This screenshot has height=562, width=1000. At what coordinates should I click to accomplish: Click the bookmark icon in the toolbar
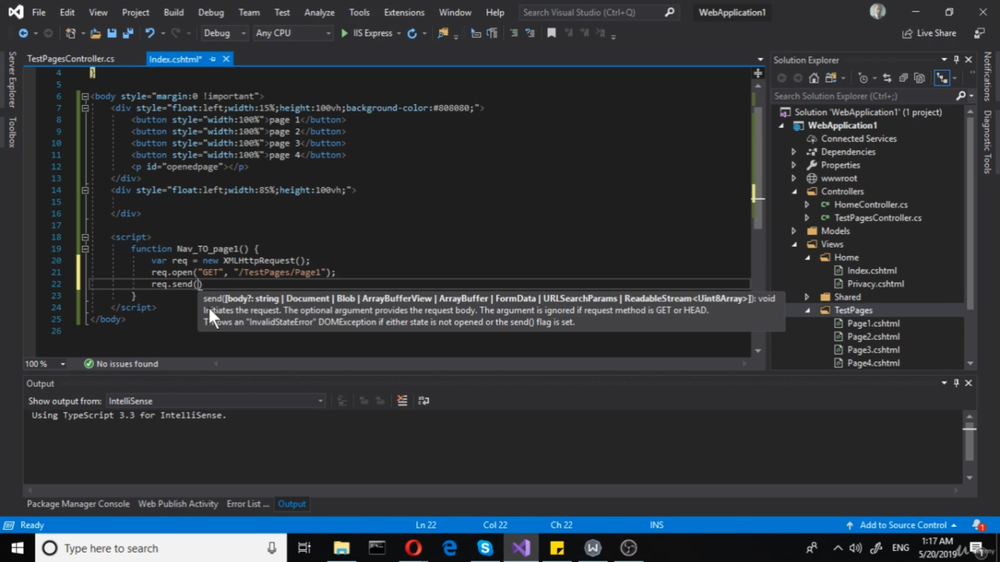[x=551, y=33]
